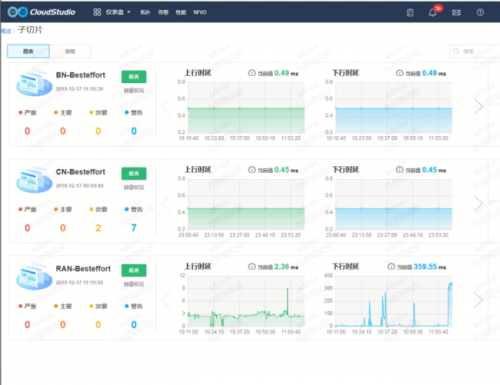Open the 性能 menu item
The height and width of the screenshot is (385, 500).
(x=181, y=12)
